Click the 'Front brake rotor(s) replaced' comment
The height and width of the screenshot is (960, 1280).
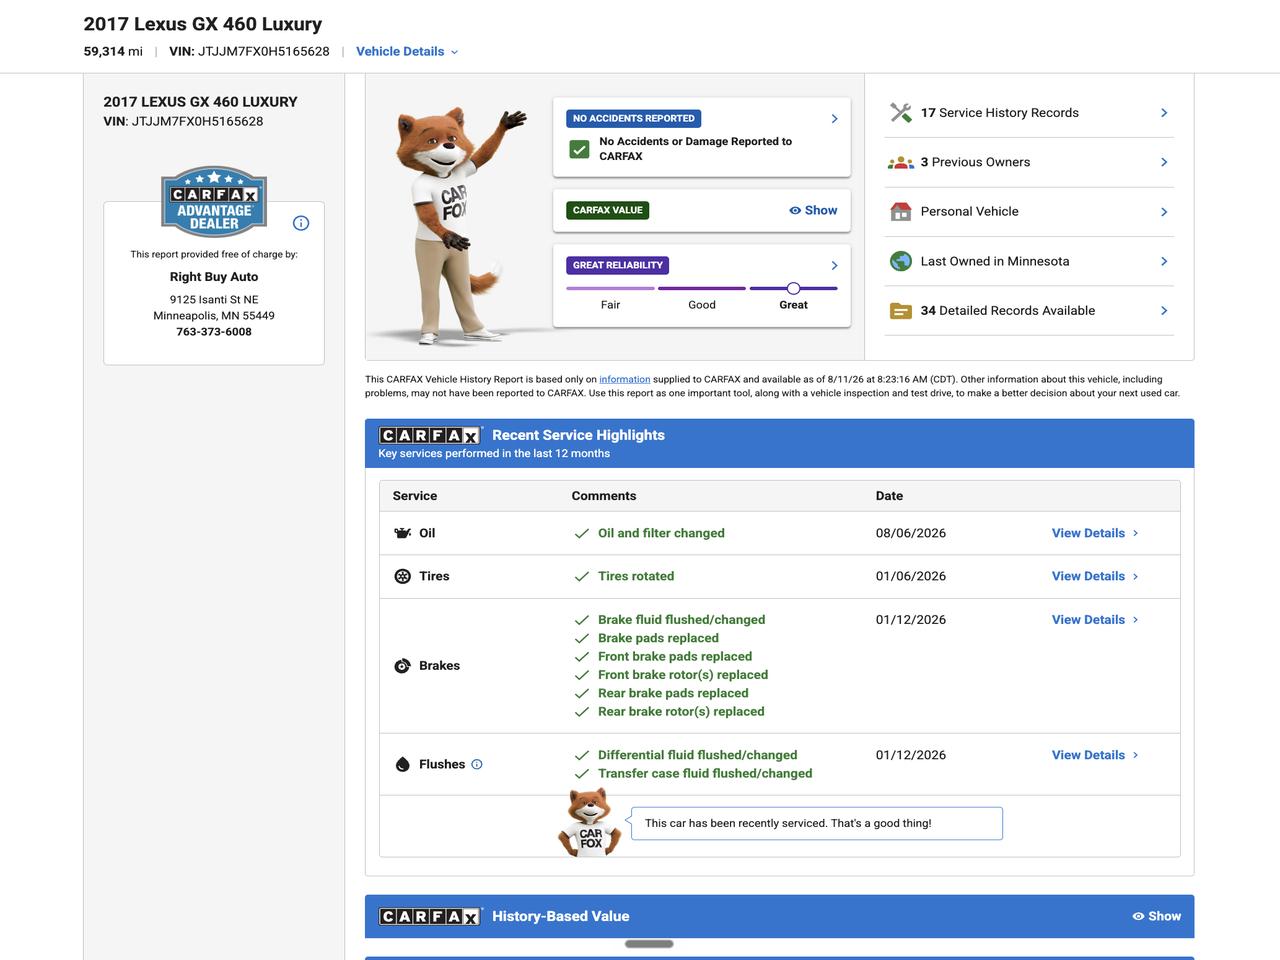coord(683,675)
